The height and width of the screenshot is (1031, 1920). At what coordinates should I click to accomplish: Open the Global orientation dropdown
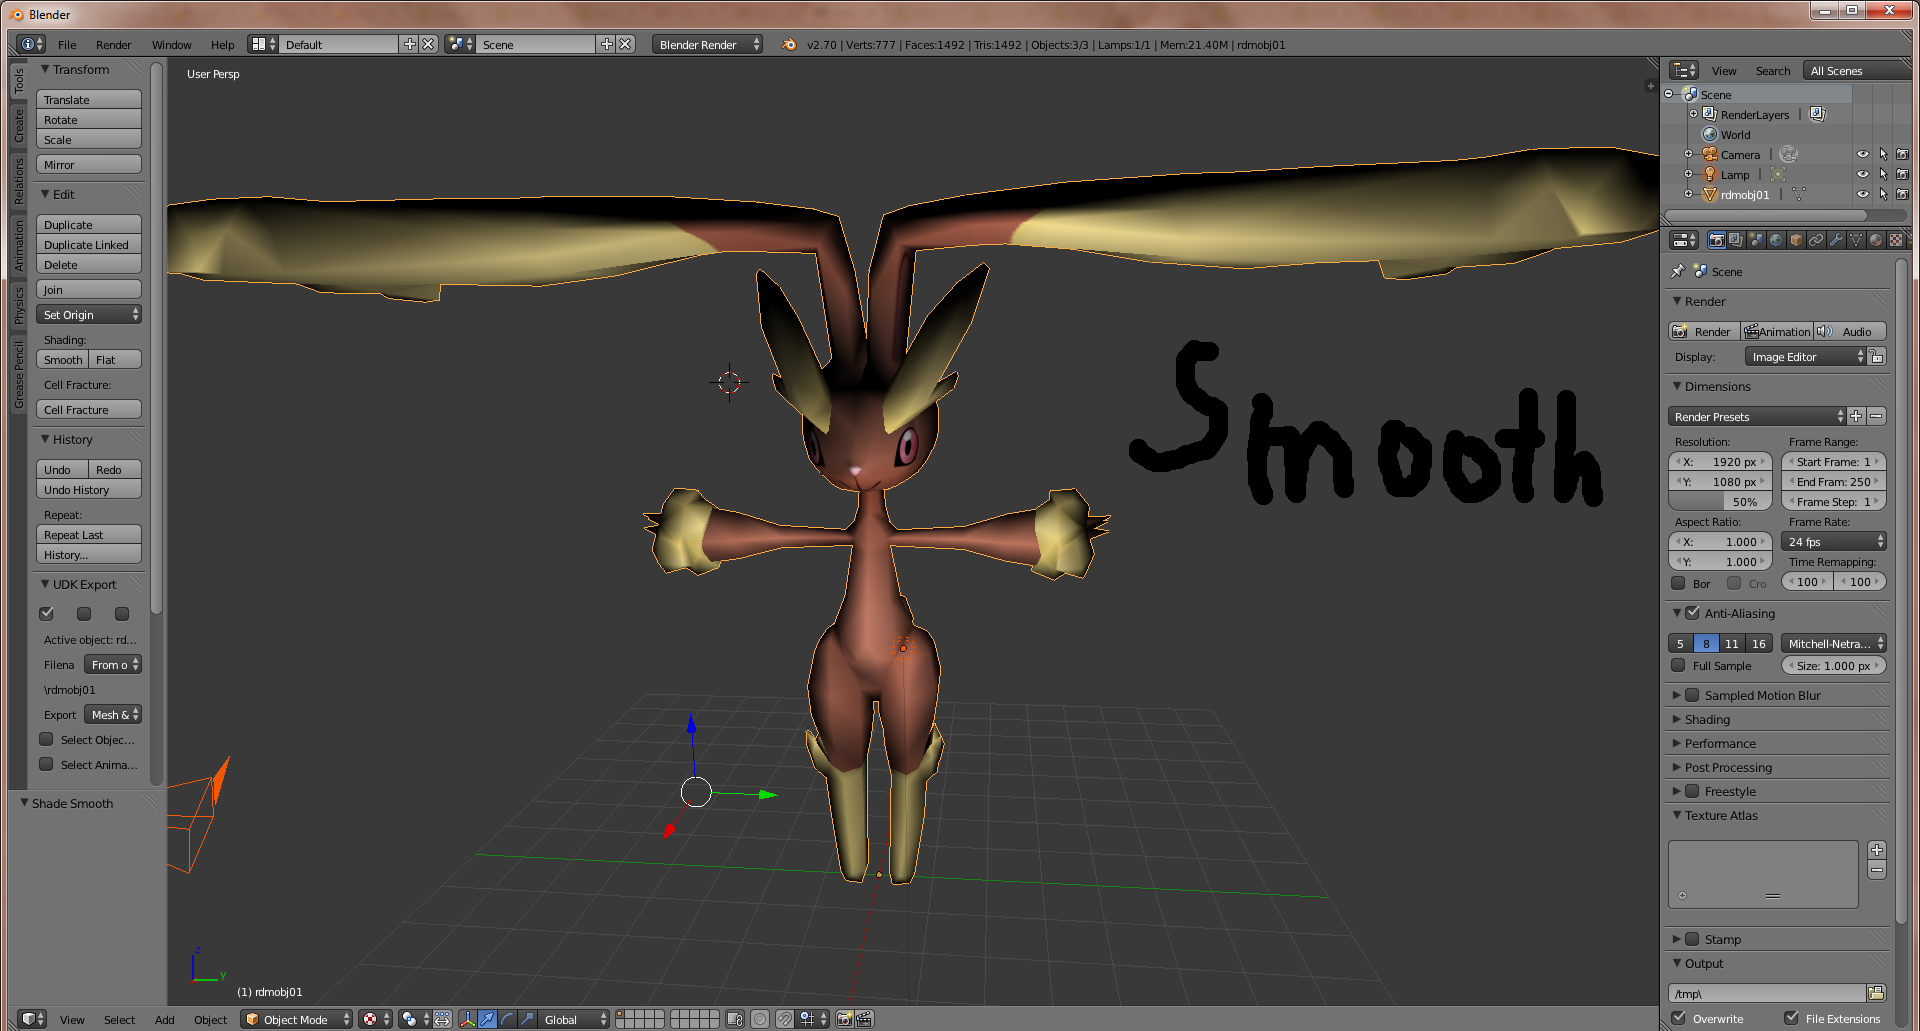click(574, 1019)
